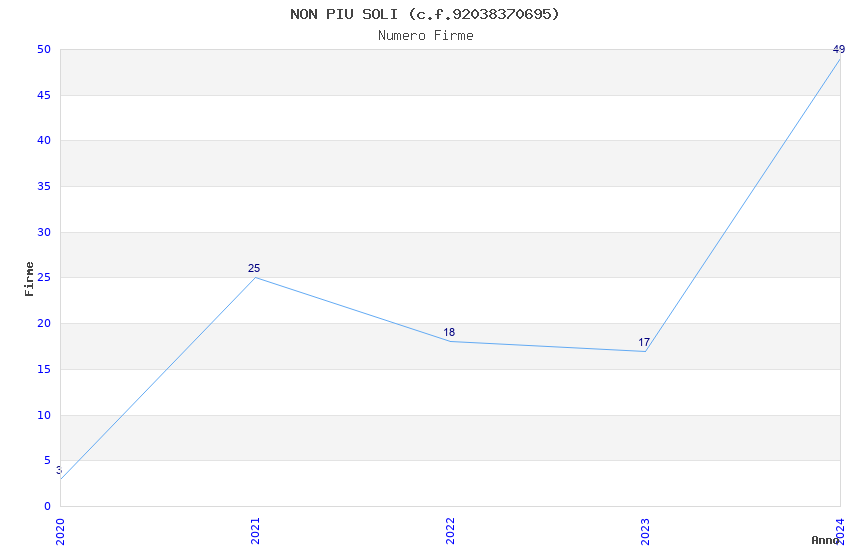This screenshot has height=550, width=850.
Task: Click the 50 y-axis tick label
Action: click(x=44, y=50)
